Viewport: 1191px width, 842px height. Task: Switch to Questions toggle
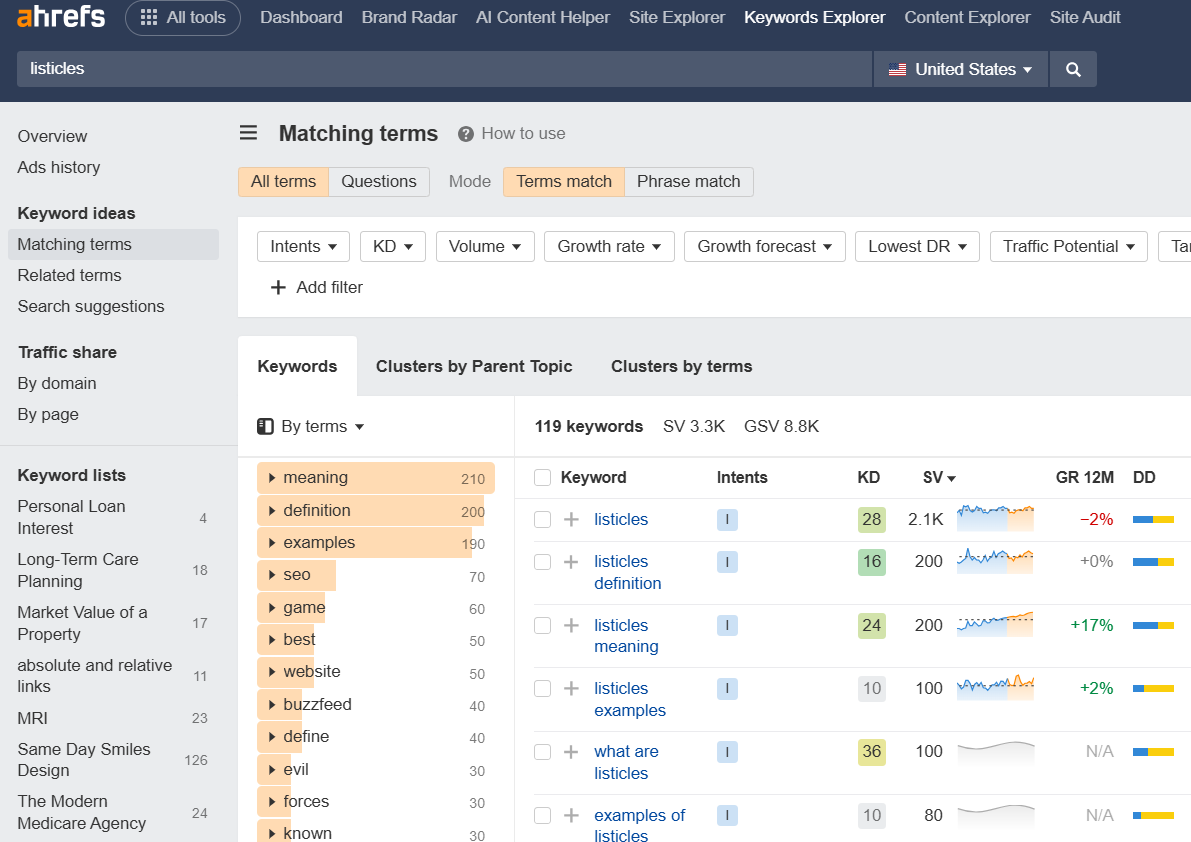tap(378, 181)
